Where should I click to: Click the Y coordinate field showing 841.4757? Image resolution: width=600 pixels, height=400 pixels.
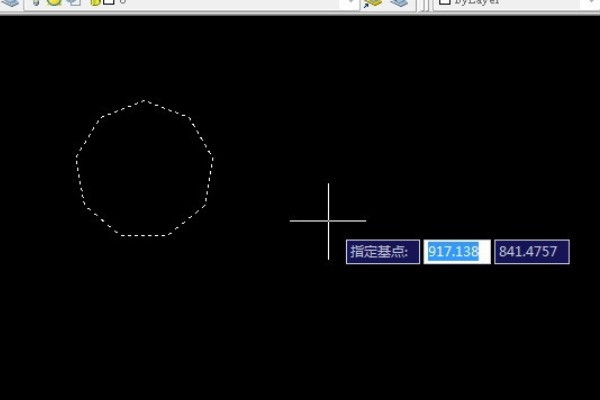coord(532,251)
